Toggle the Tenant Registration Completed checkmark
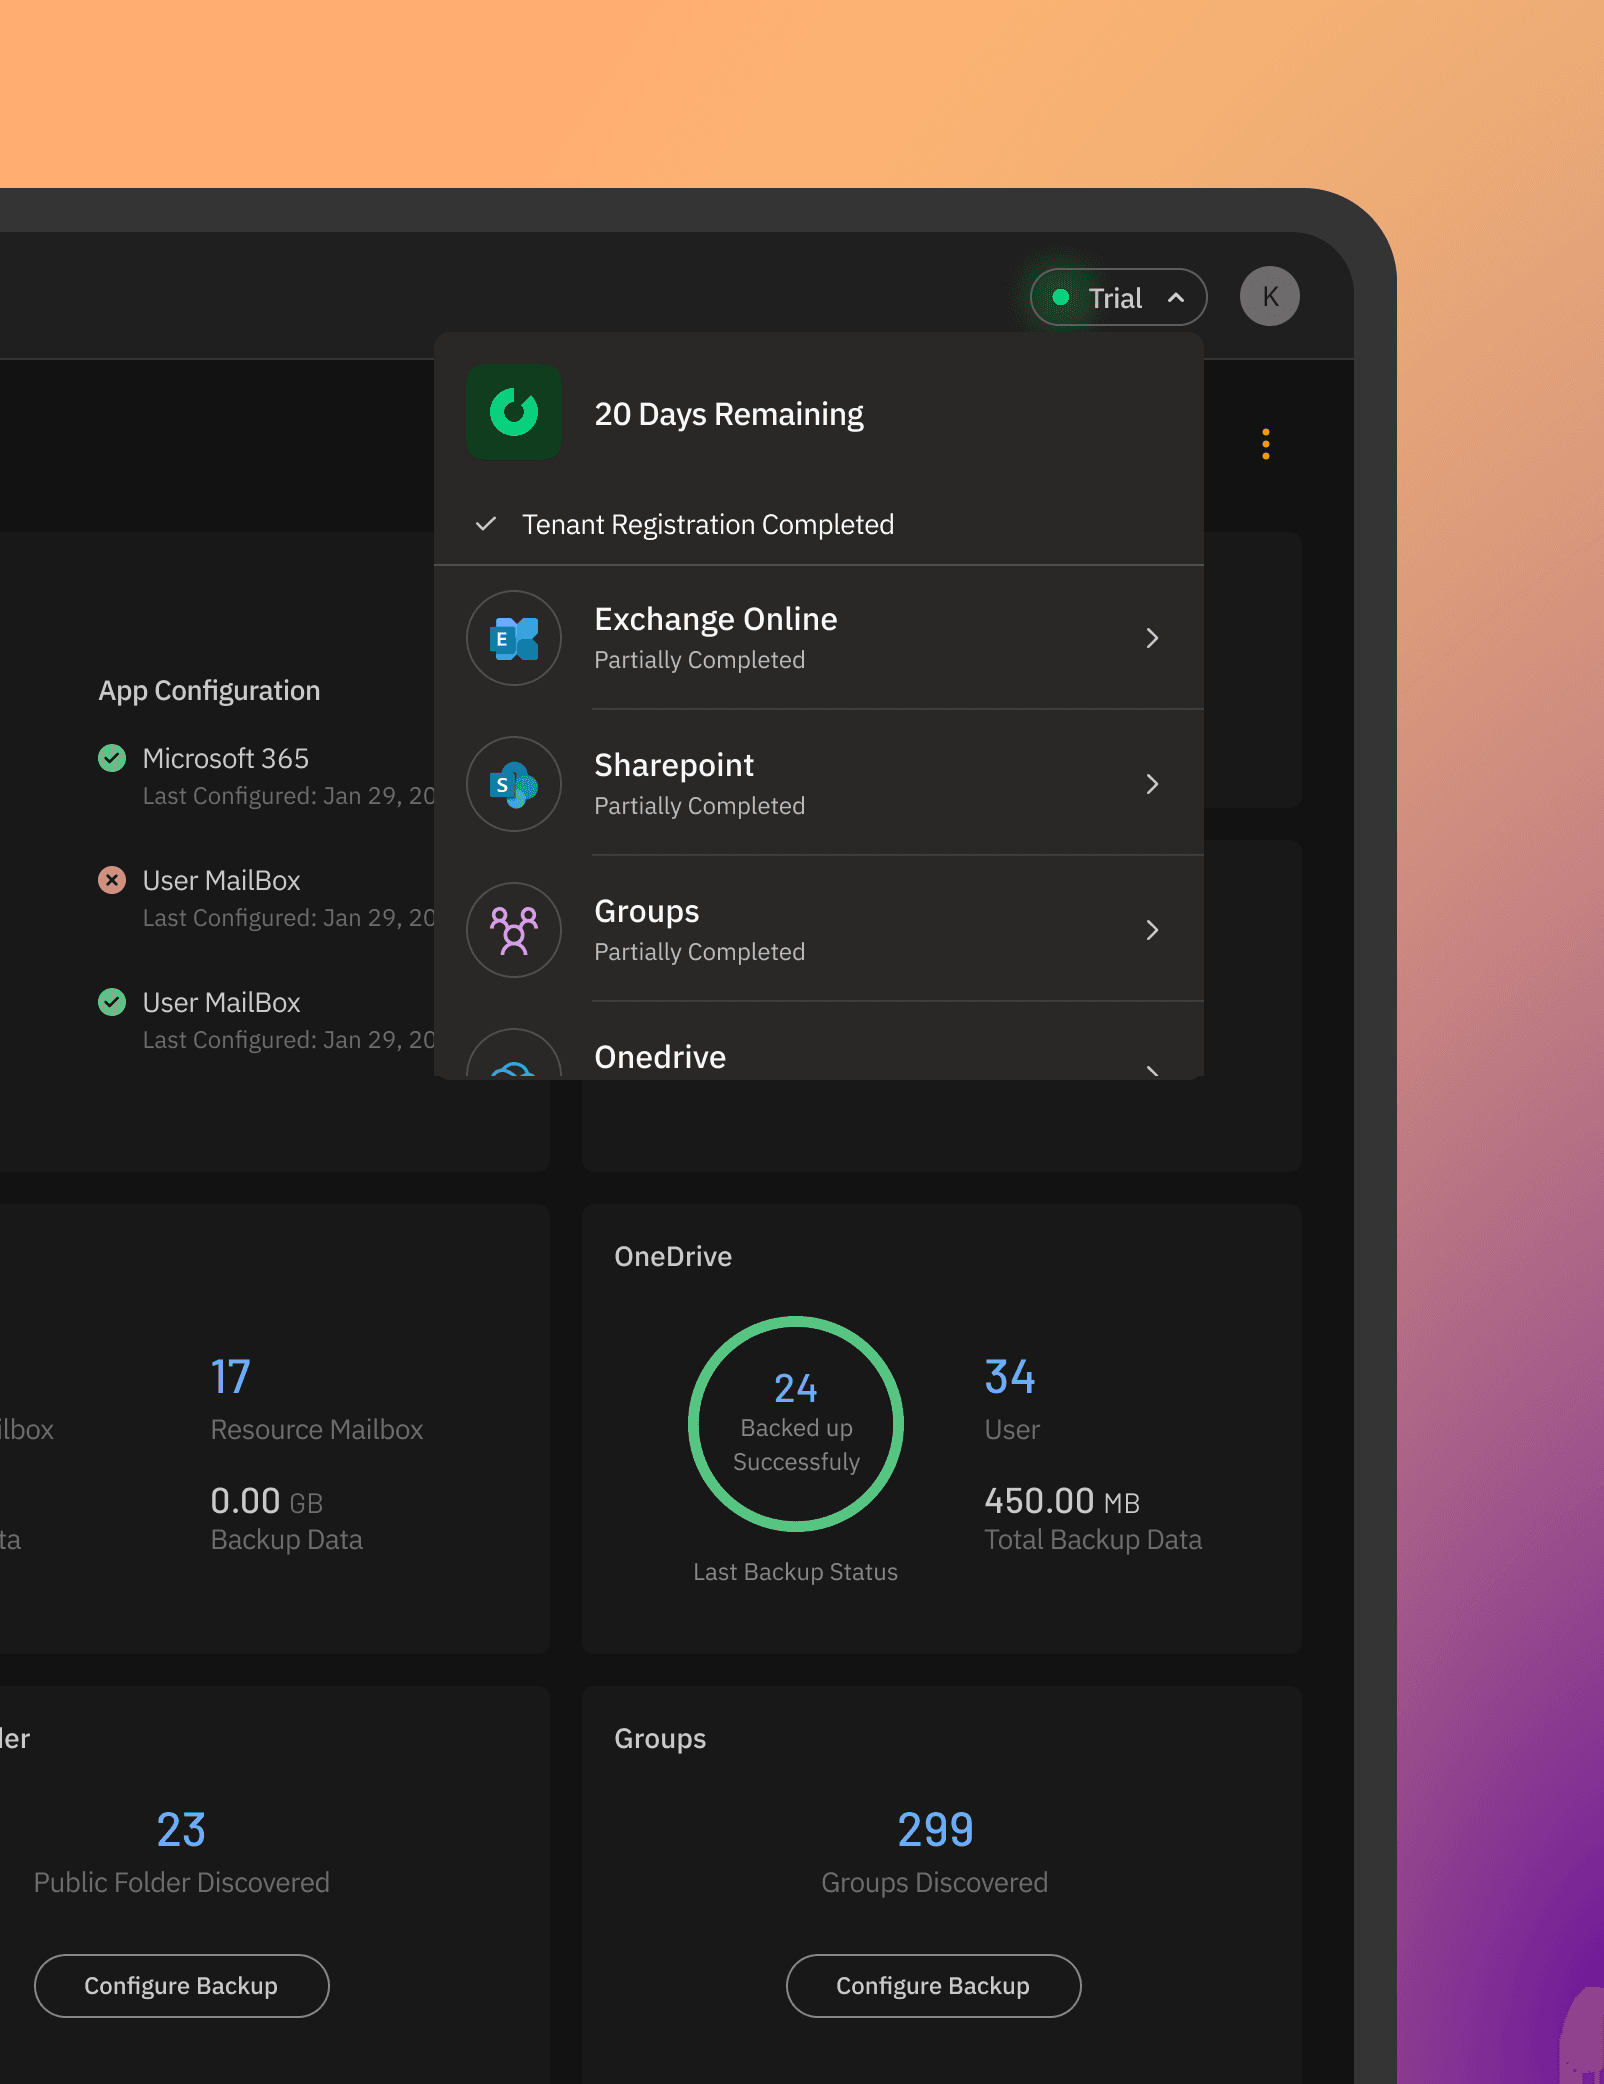 (486, 523)
